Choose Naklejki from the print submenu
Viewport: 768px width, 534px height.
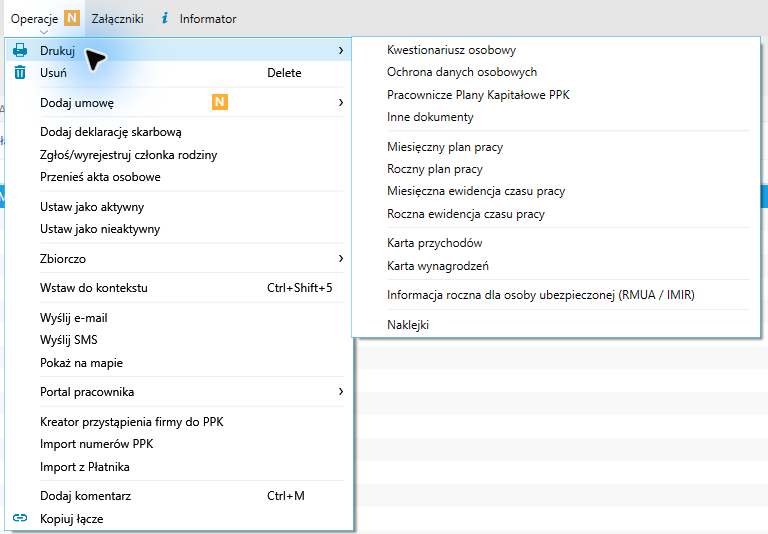click(x=556, y=325)
